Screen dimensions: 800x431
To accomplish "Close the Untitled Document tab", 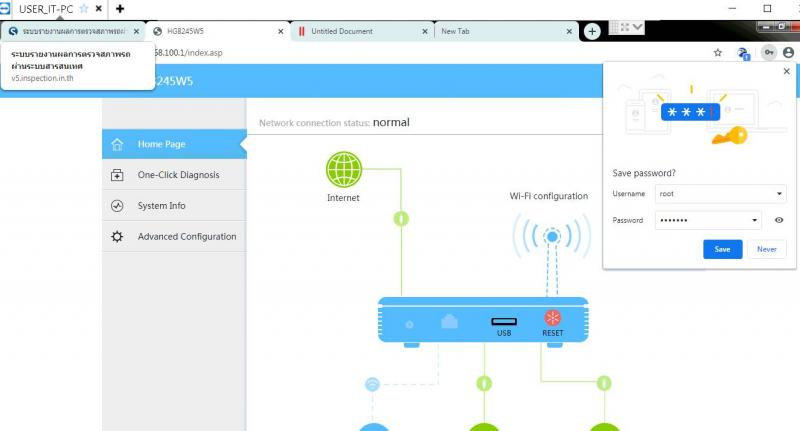I will click(425, 32).
